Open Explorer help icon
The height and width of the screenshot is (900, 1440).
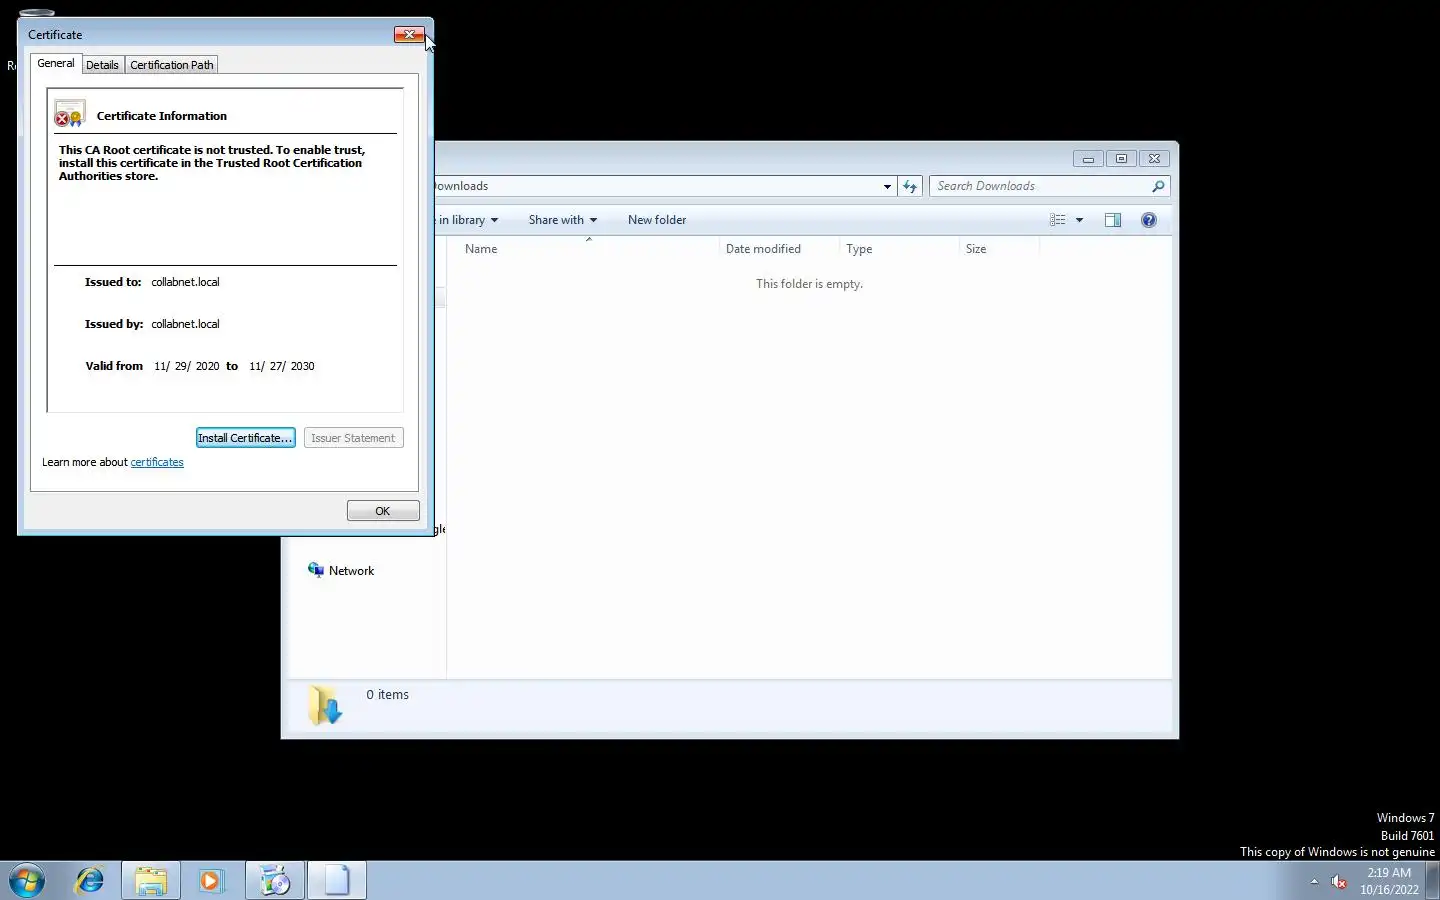click(x=1149, y=220)
